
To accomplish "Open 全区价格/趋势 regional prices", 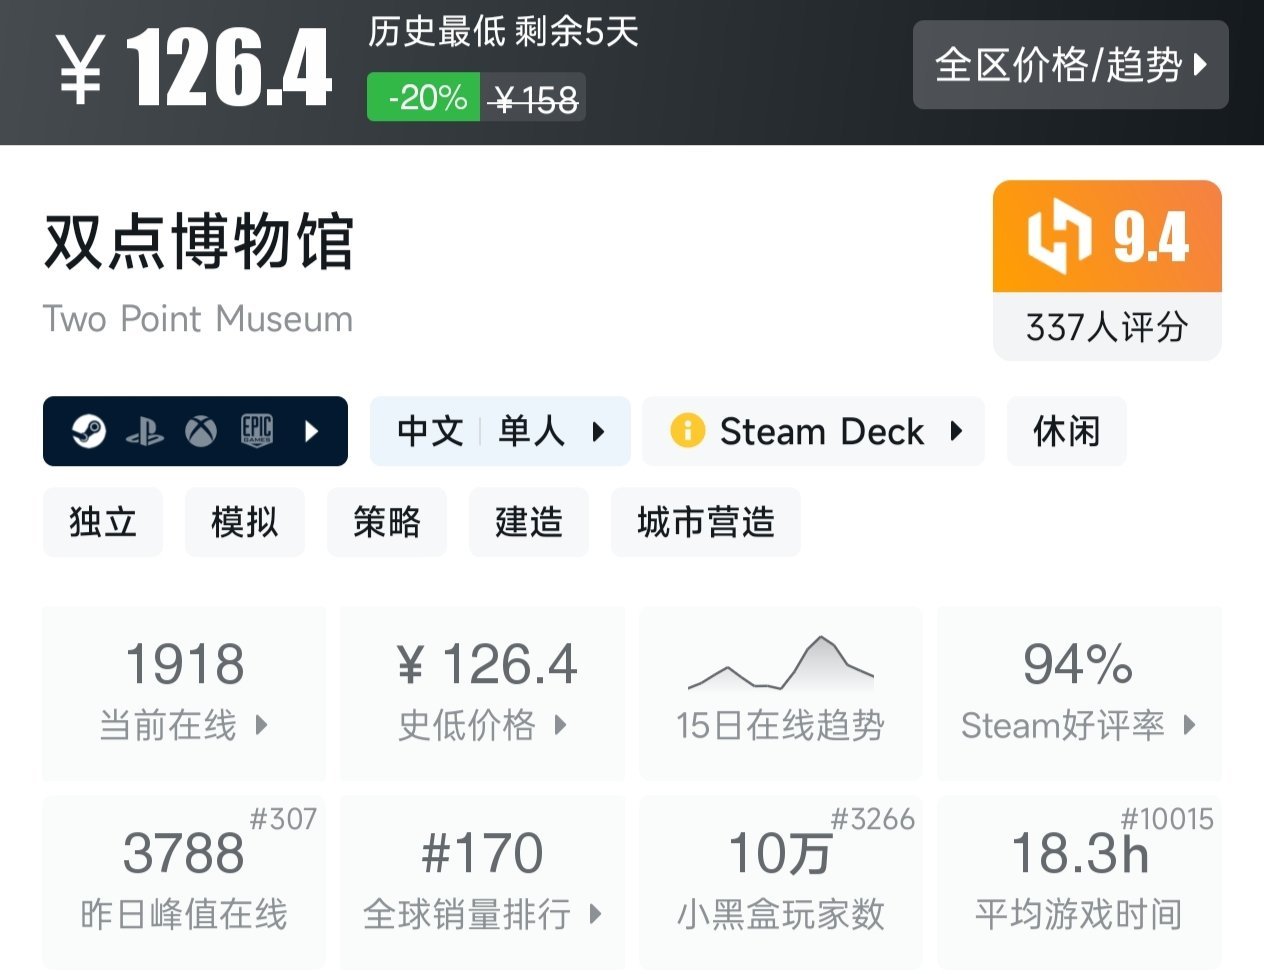I will click(x=1070, y=65).
